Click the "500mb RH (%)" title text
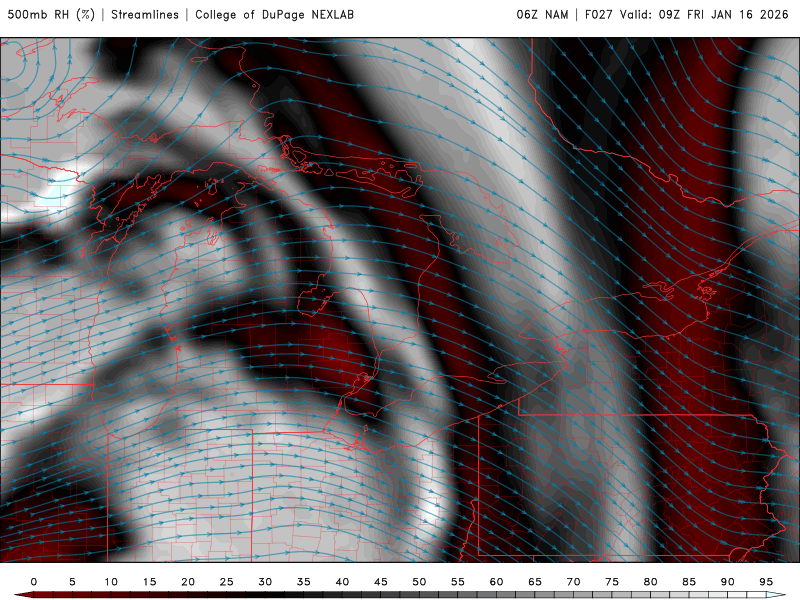The width and height of the screenshot is (800, 600). pyautogui.click(x=51, y=14)
